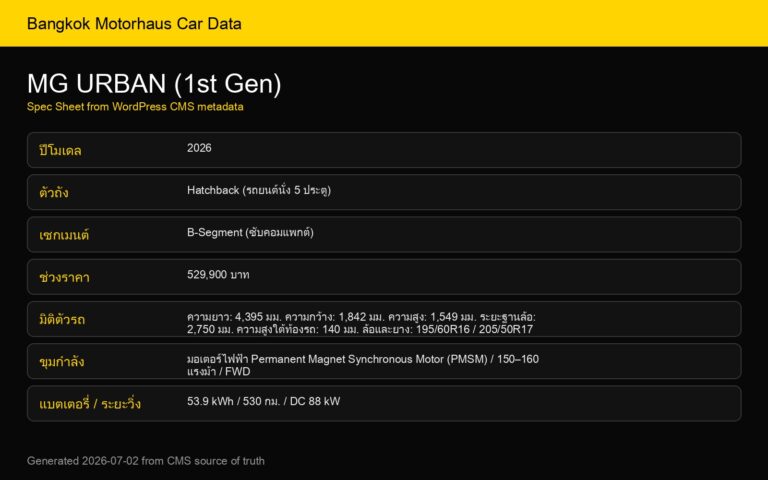Image resolution: width=768 pixels, height=480 pixels.
Task: Click the มิติตัวรถ label
Action: coord(62,319)
